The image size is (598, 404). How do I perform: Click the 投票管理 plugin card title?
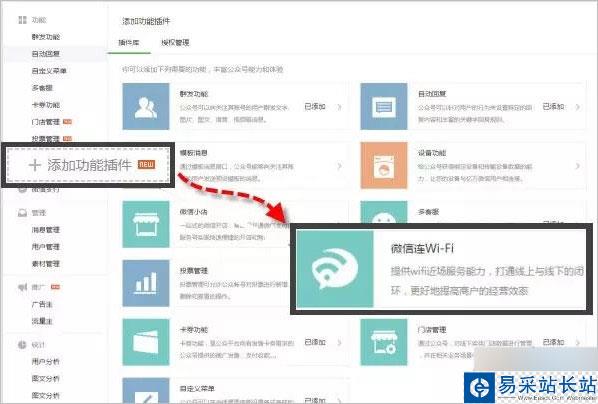[x=194, y=271]
